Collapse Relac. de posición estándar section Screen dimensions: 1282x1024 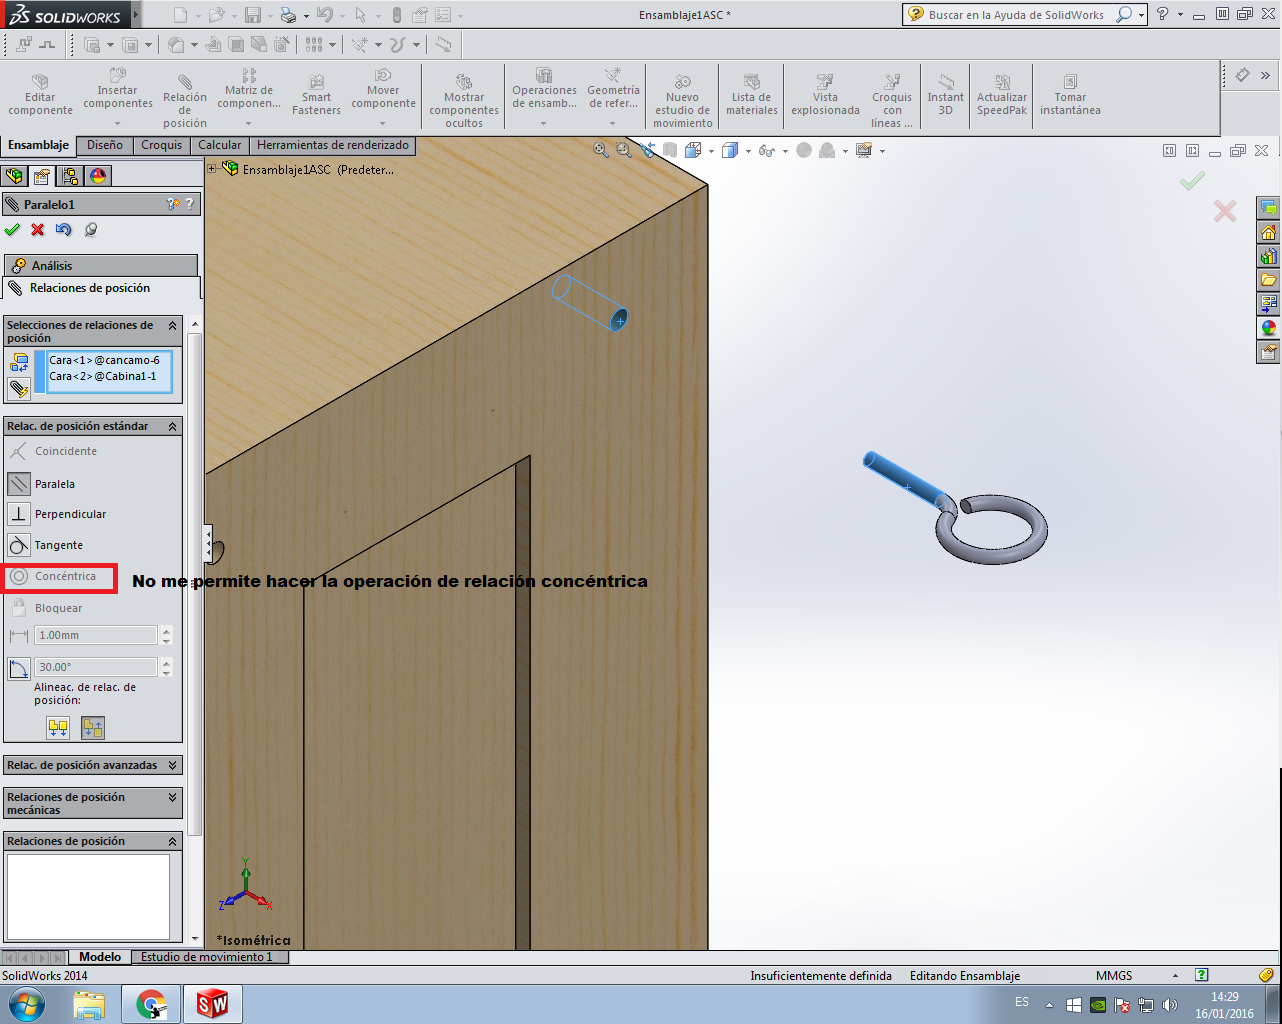click(x=173, y=426)
